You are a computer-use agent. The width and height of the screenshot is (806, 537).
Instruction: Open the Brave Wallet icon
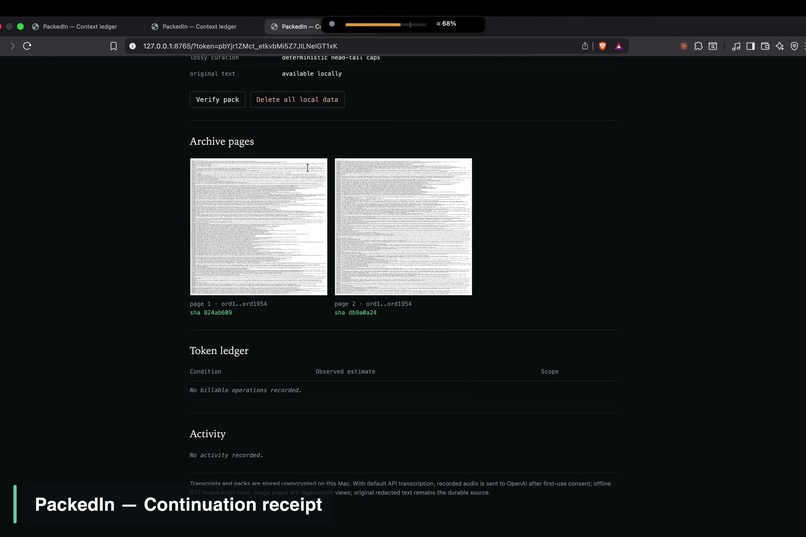click(x=765, y=46)
